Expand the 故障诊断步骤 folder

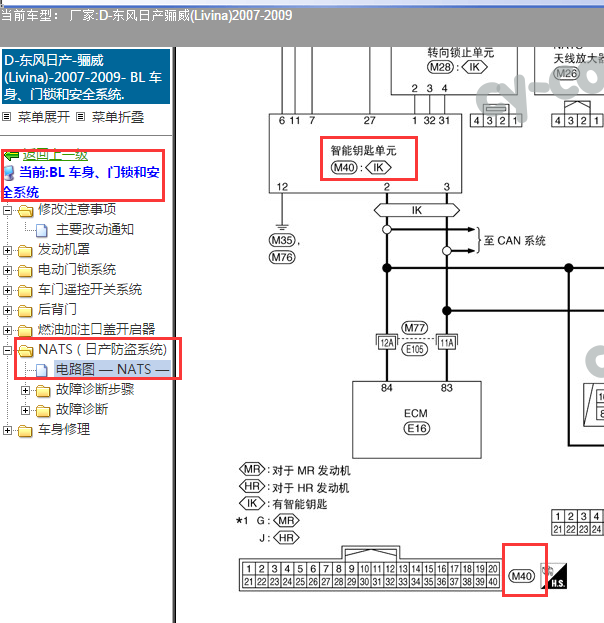tap(25, 391)
